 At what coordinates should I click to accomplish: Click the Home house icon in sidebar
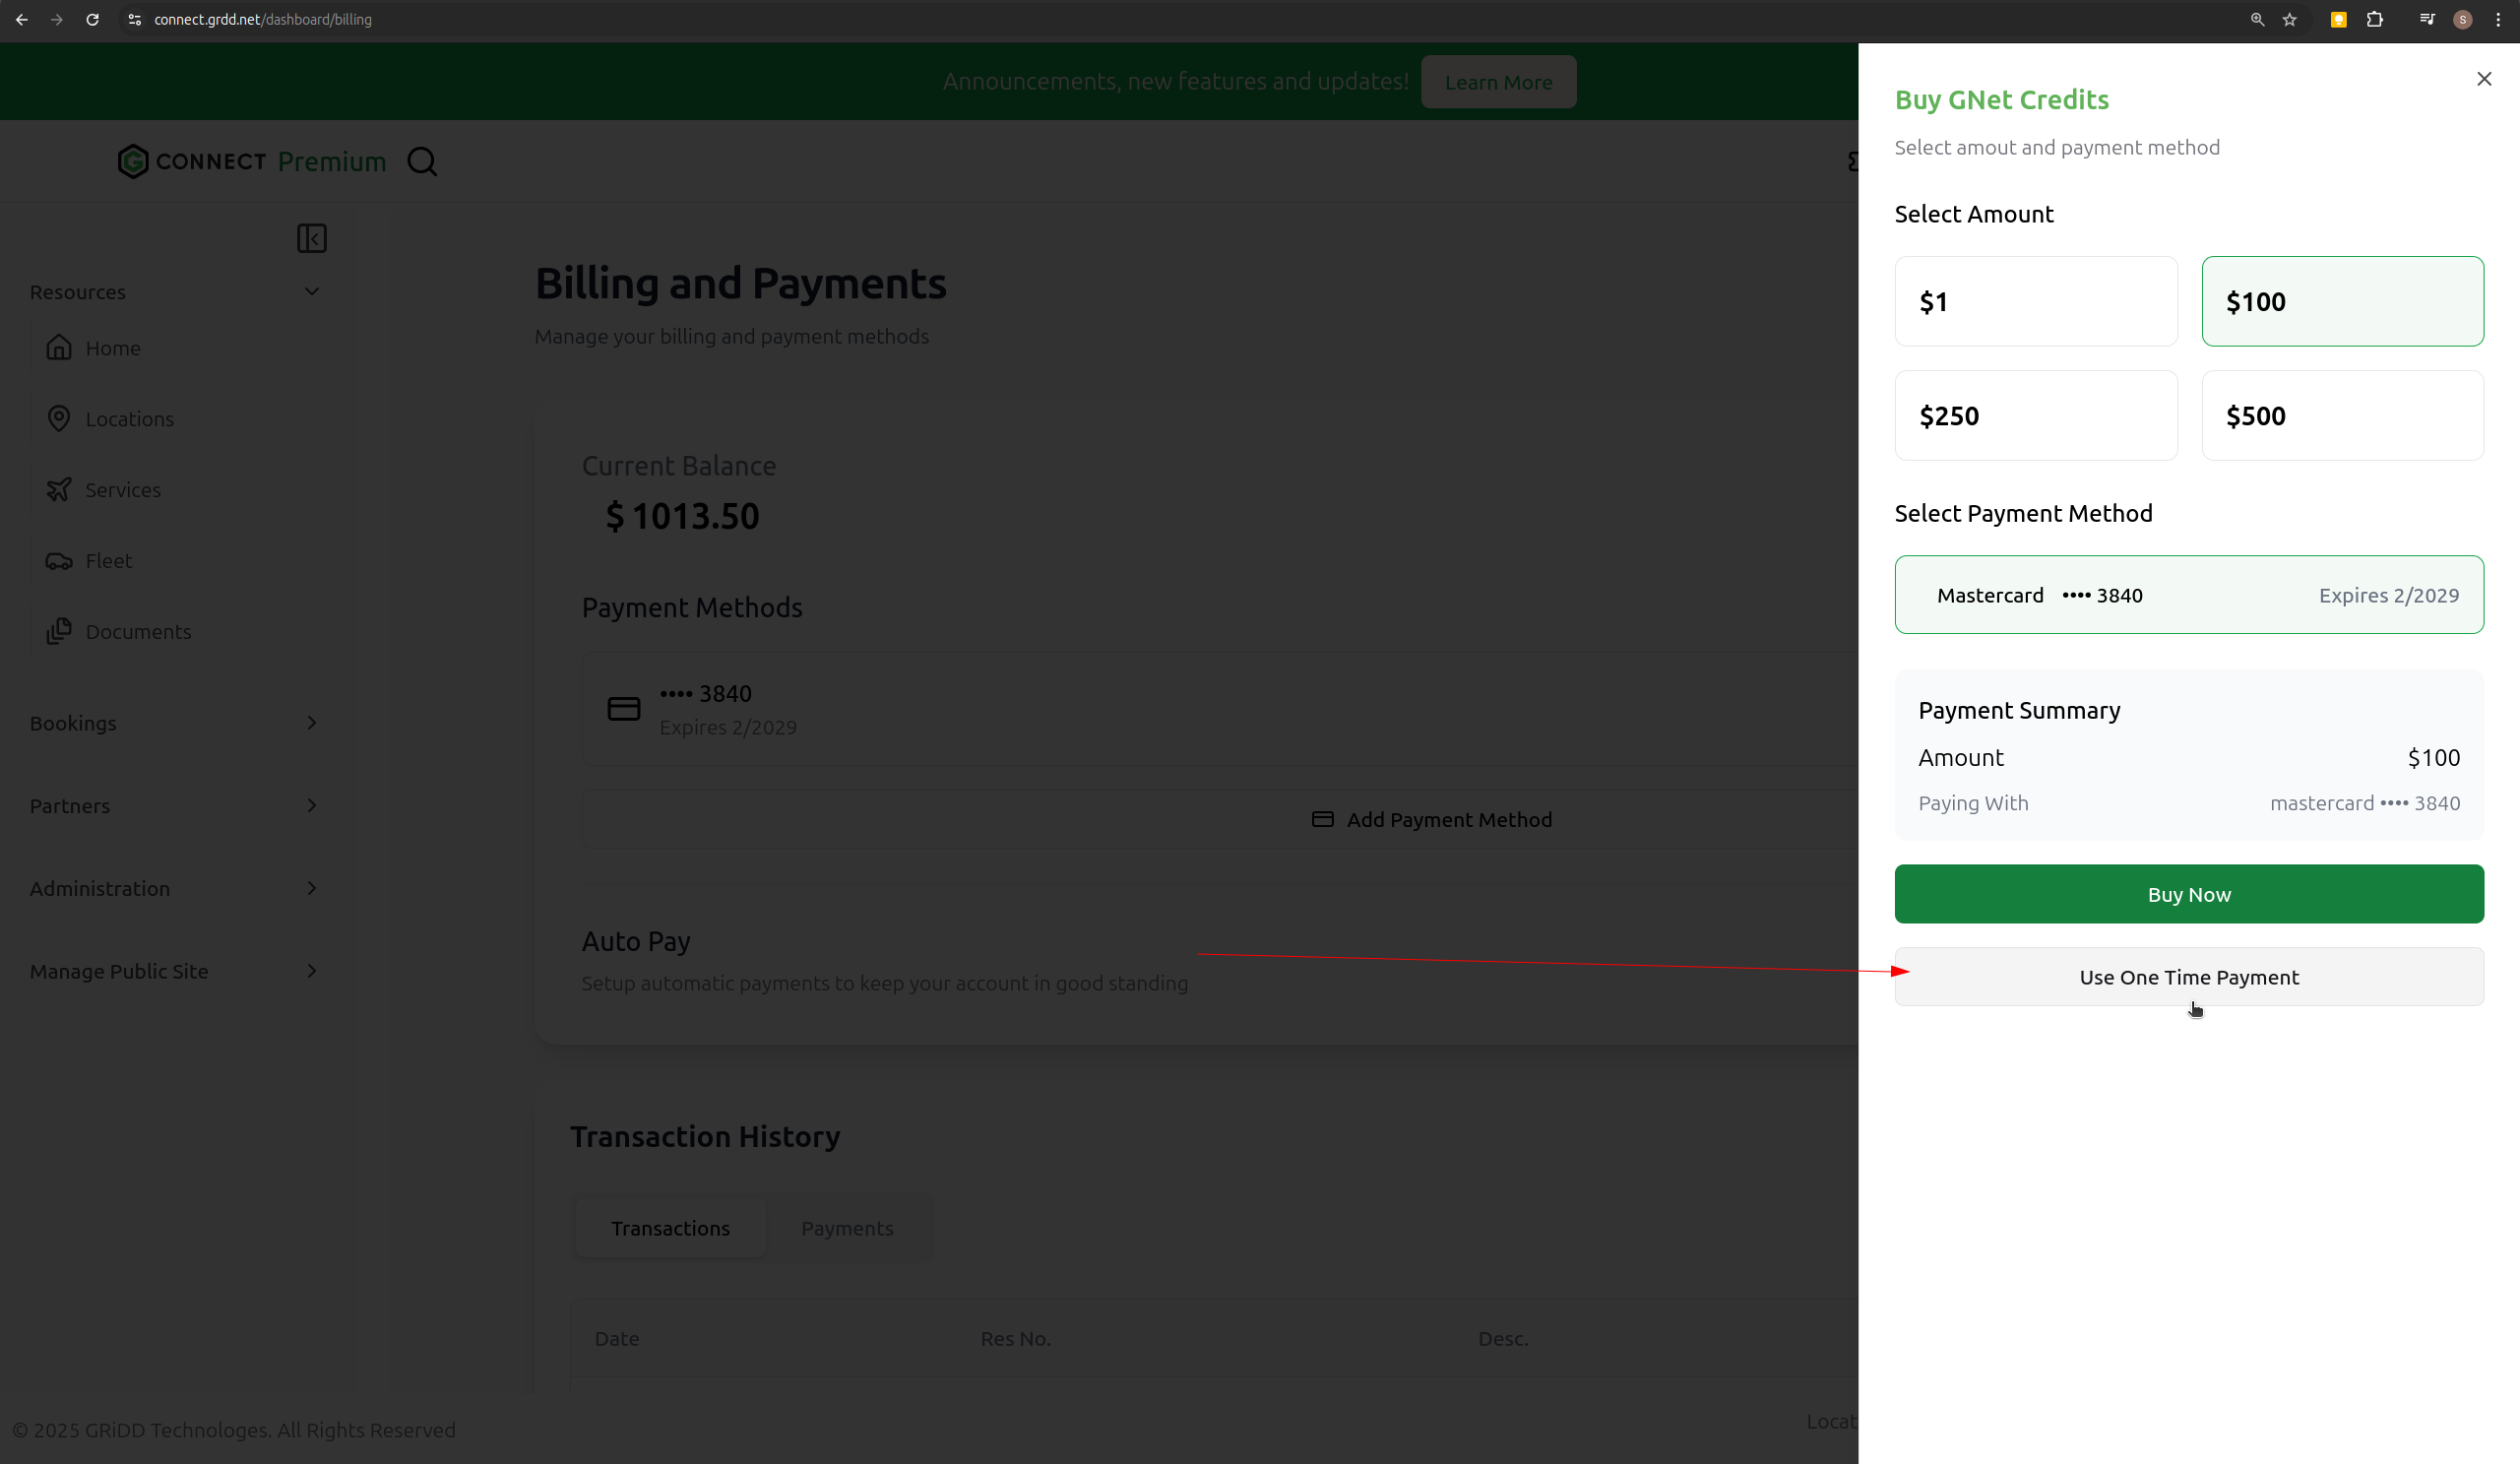(59, 347)
